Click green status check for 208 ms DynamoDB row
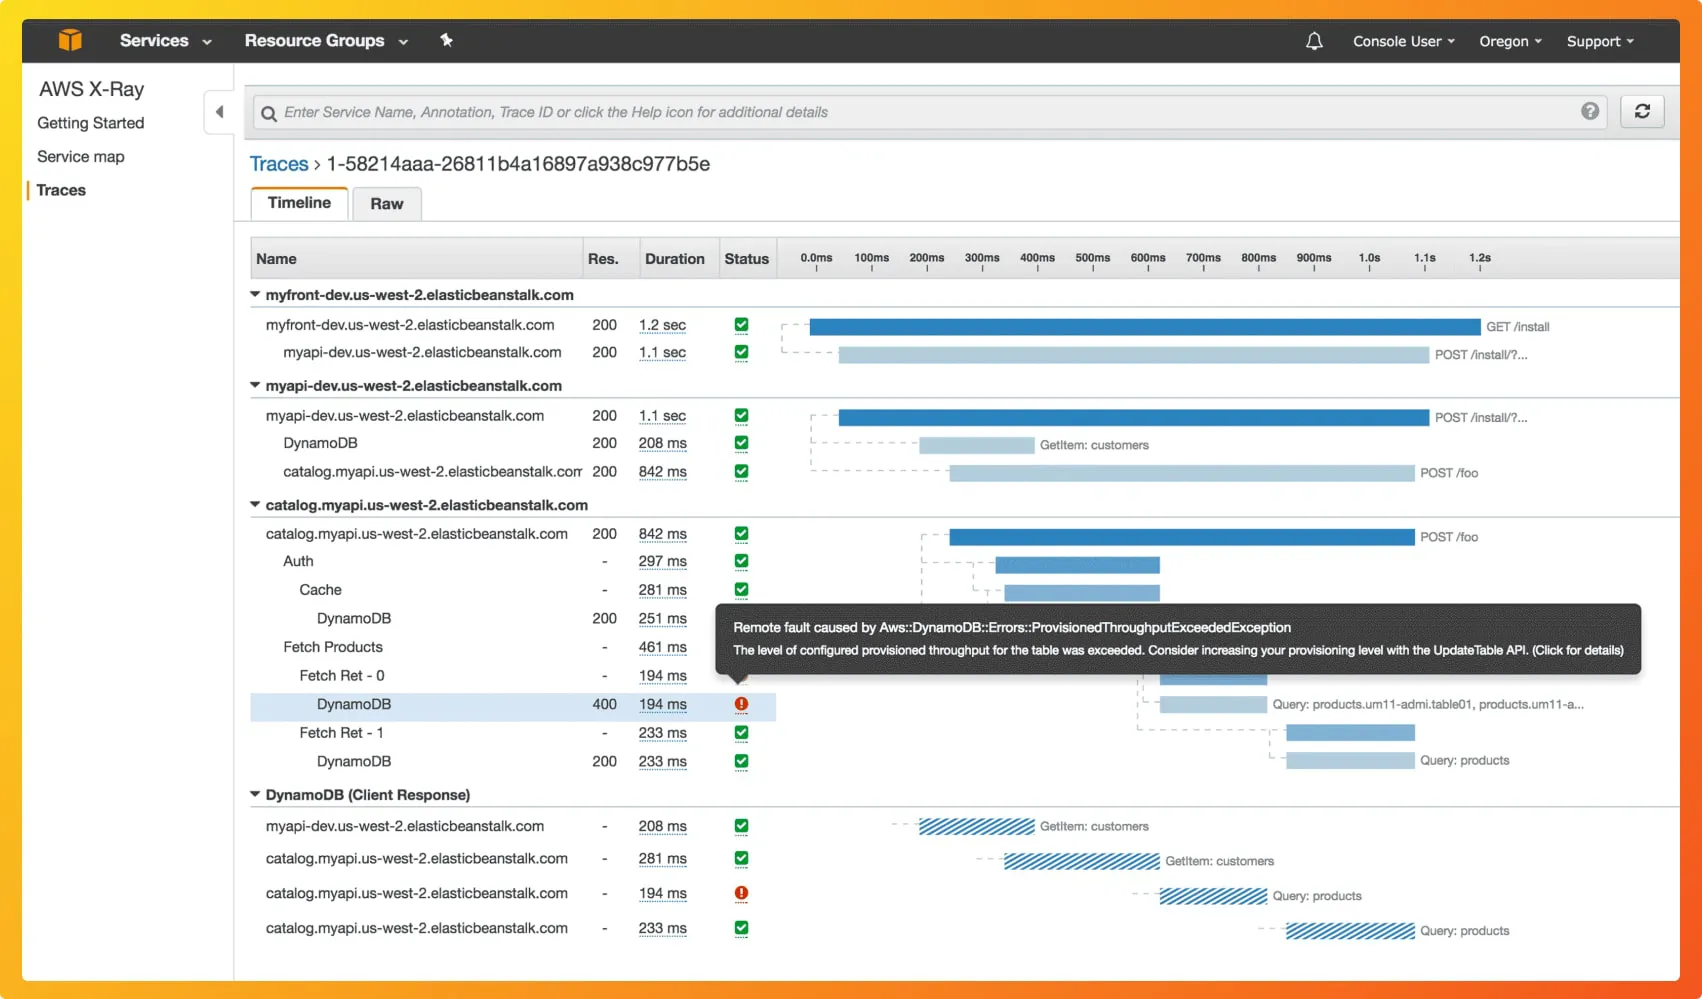Screen dimensions: 1702x999 pyautogui.click(x=741, y=443)
